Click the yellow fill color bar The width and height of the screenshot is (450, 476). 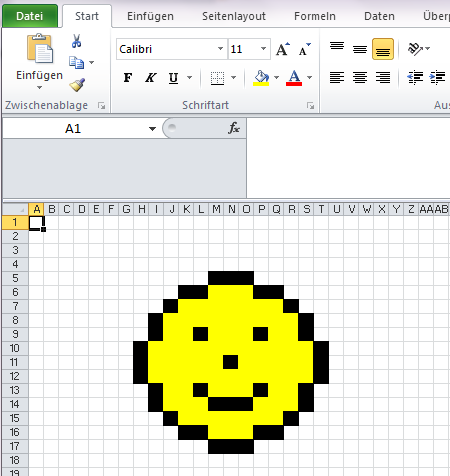point(261,84)
